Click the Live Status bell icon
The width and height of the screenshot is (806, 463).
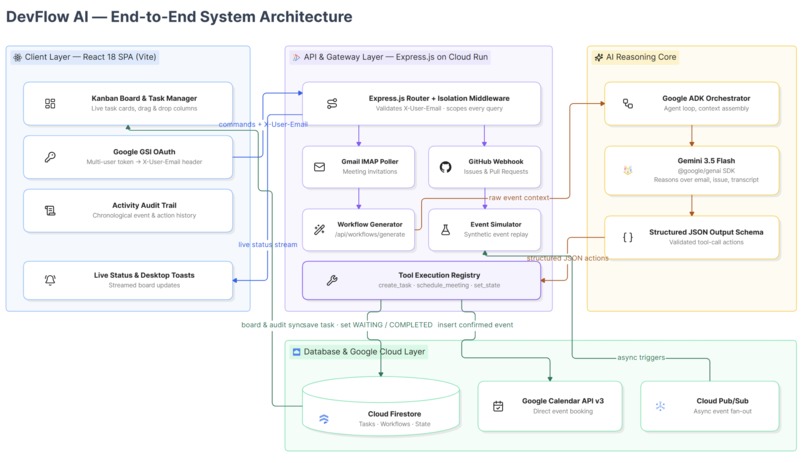(50, 280)
